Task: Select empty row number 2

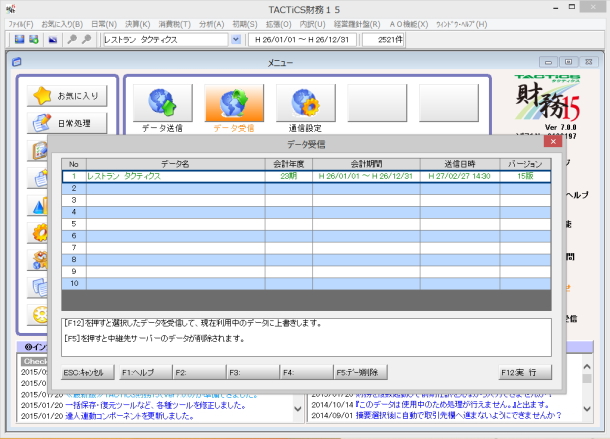Action: tap(306, 188)
